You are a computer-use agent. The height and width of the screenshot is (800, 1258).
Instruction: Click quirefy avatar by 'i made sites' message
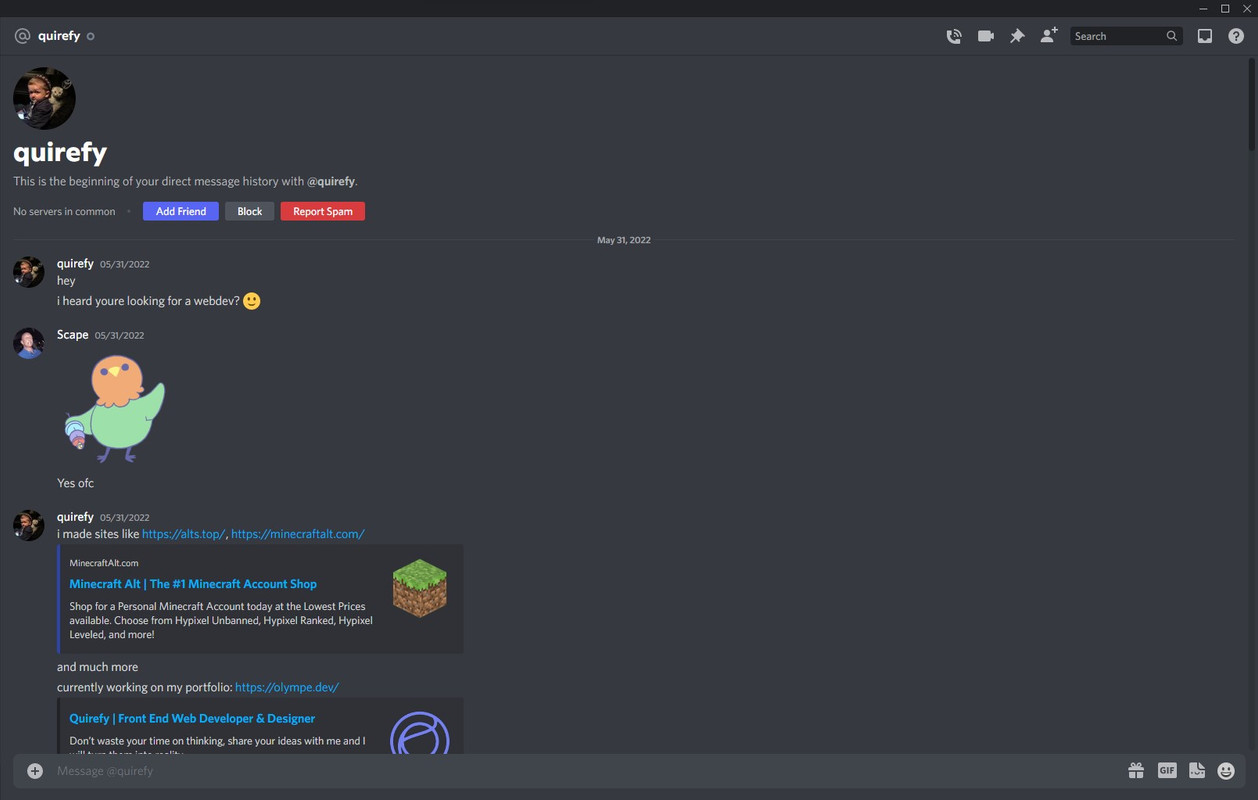(x=29, y=525)
